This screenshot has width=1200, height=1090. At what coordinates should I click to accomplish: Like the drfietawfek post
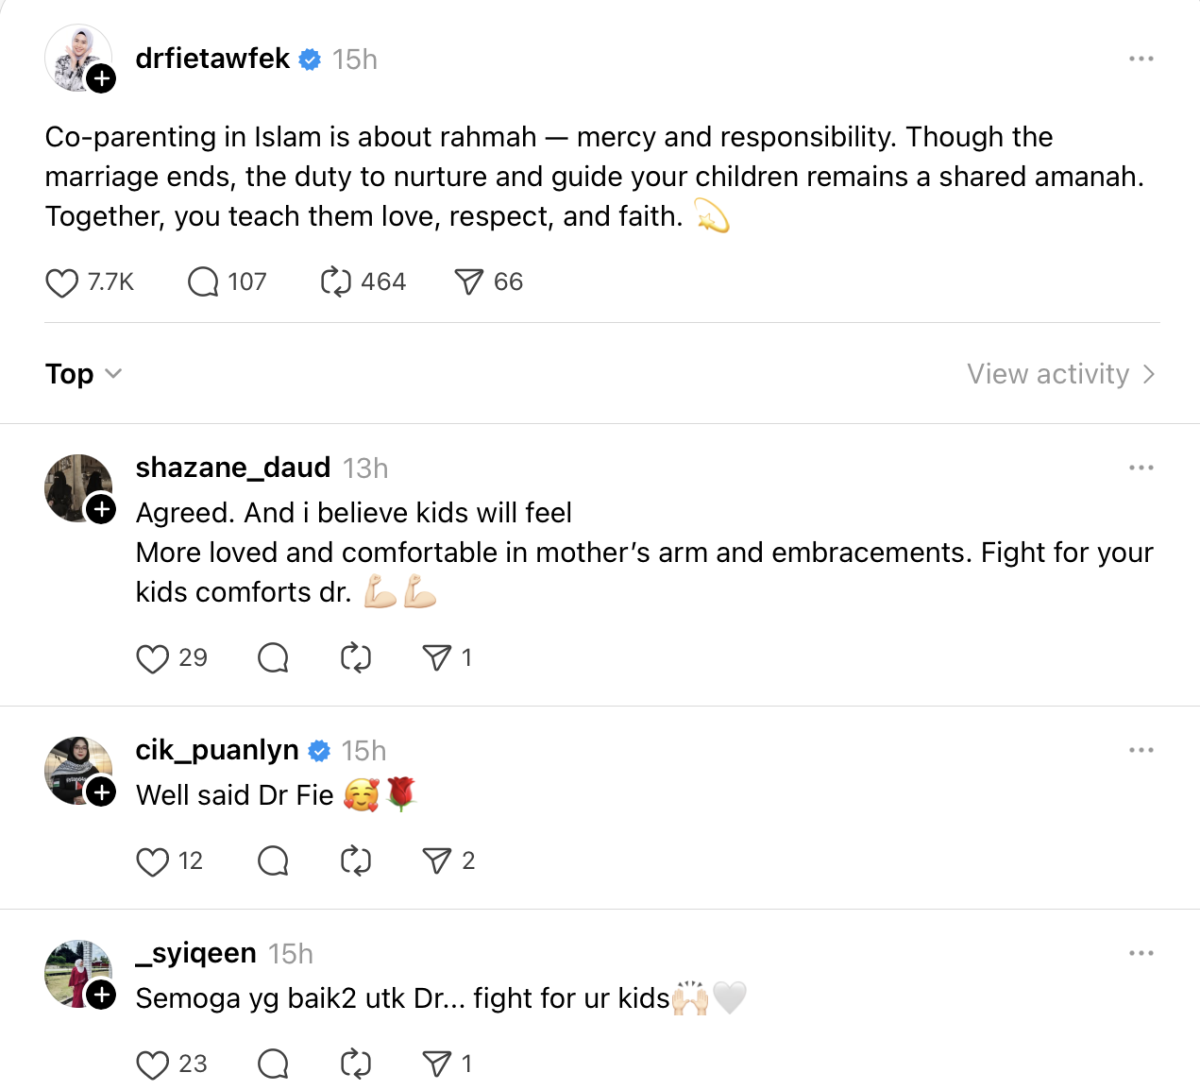(x=62, y=283)
